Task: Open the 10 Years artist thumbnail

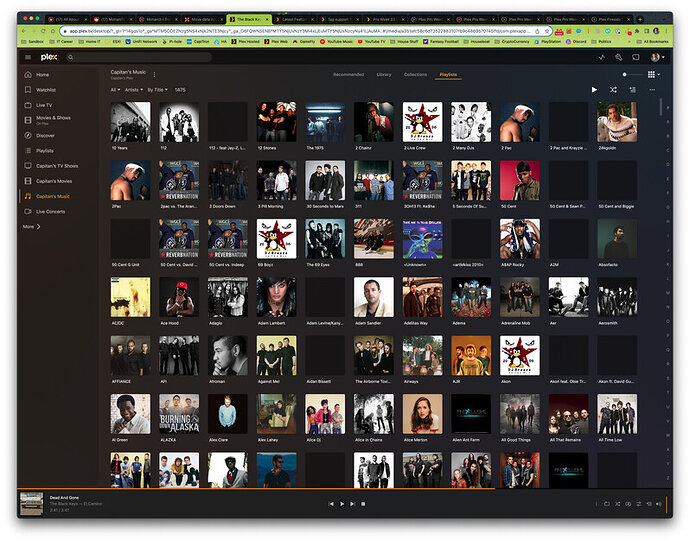Action: pyautogui.click(x=130, y=122)
